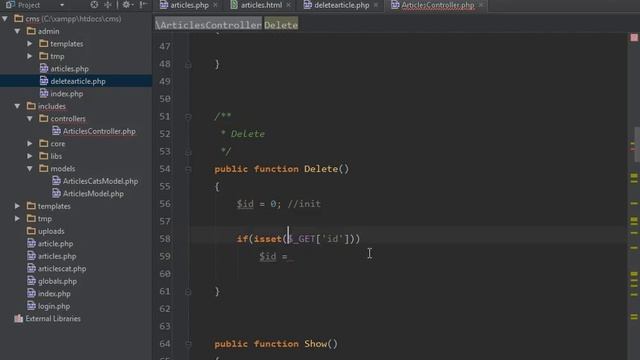Select External Libraries node
The height and width of the screenshot is (360, 640).
(x=53, y=319)
